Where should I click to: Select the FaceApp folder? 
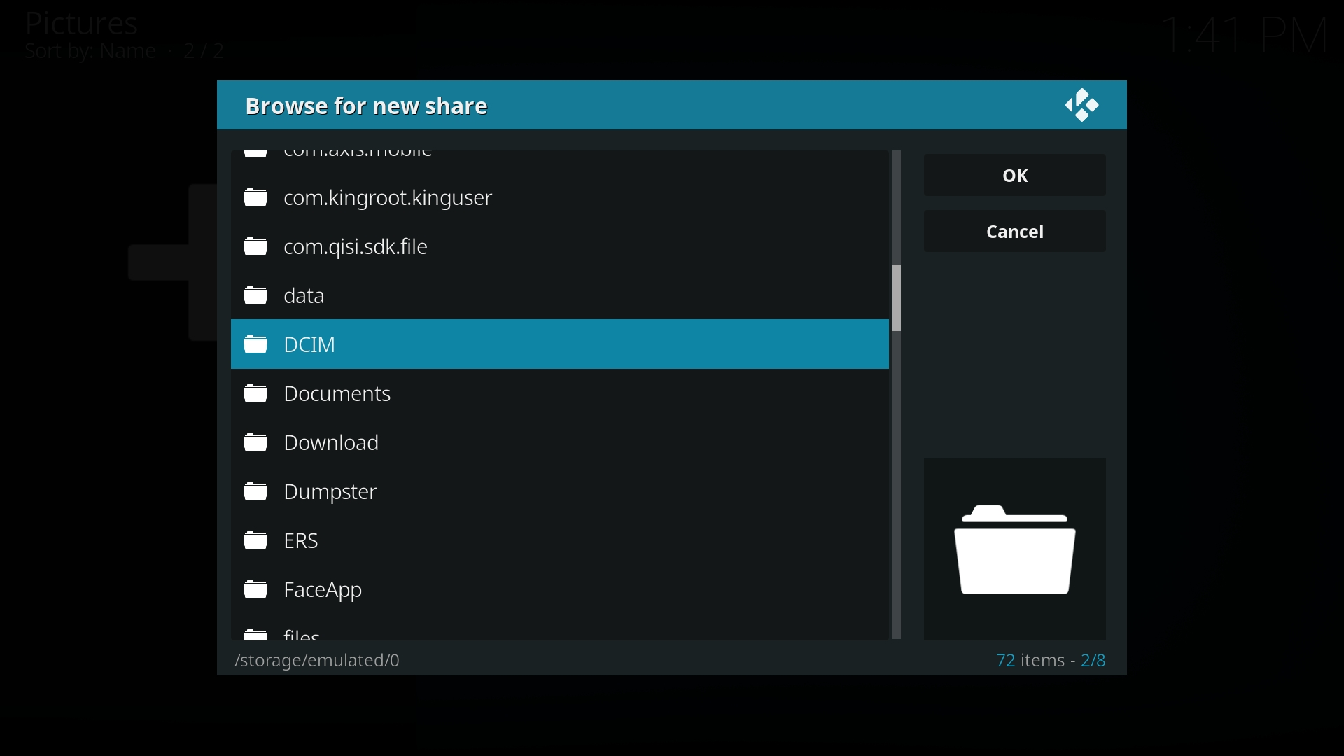pyautogui.click(x=560, y=589)
